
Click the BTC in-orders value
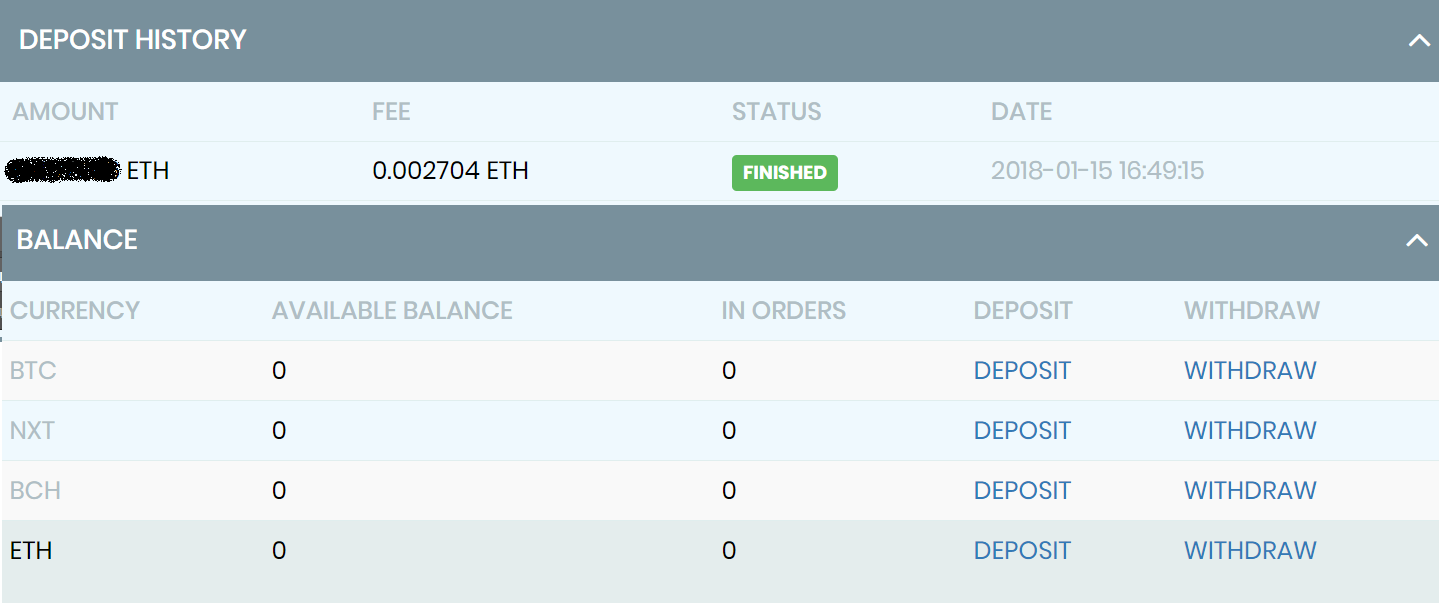click(729, 371)
